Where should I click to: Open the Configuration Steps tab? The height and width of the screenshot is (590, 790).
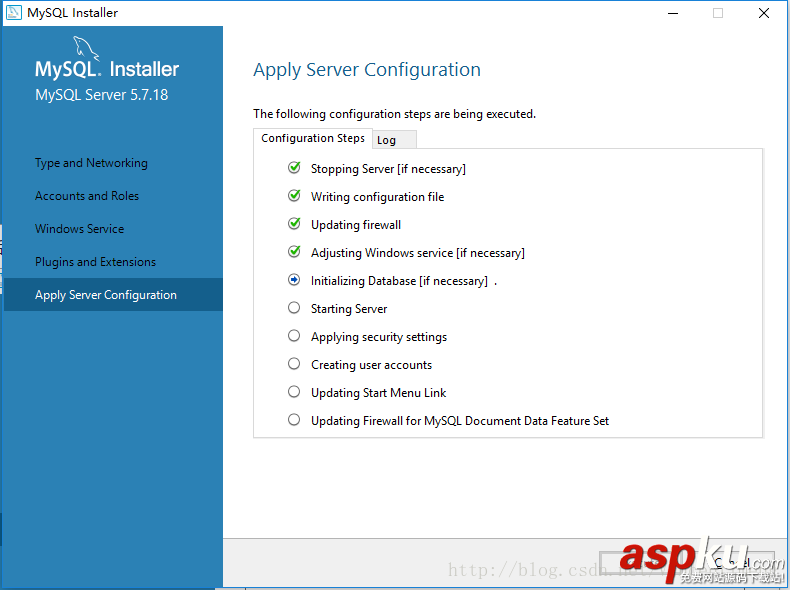click(x=313, y=138)
